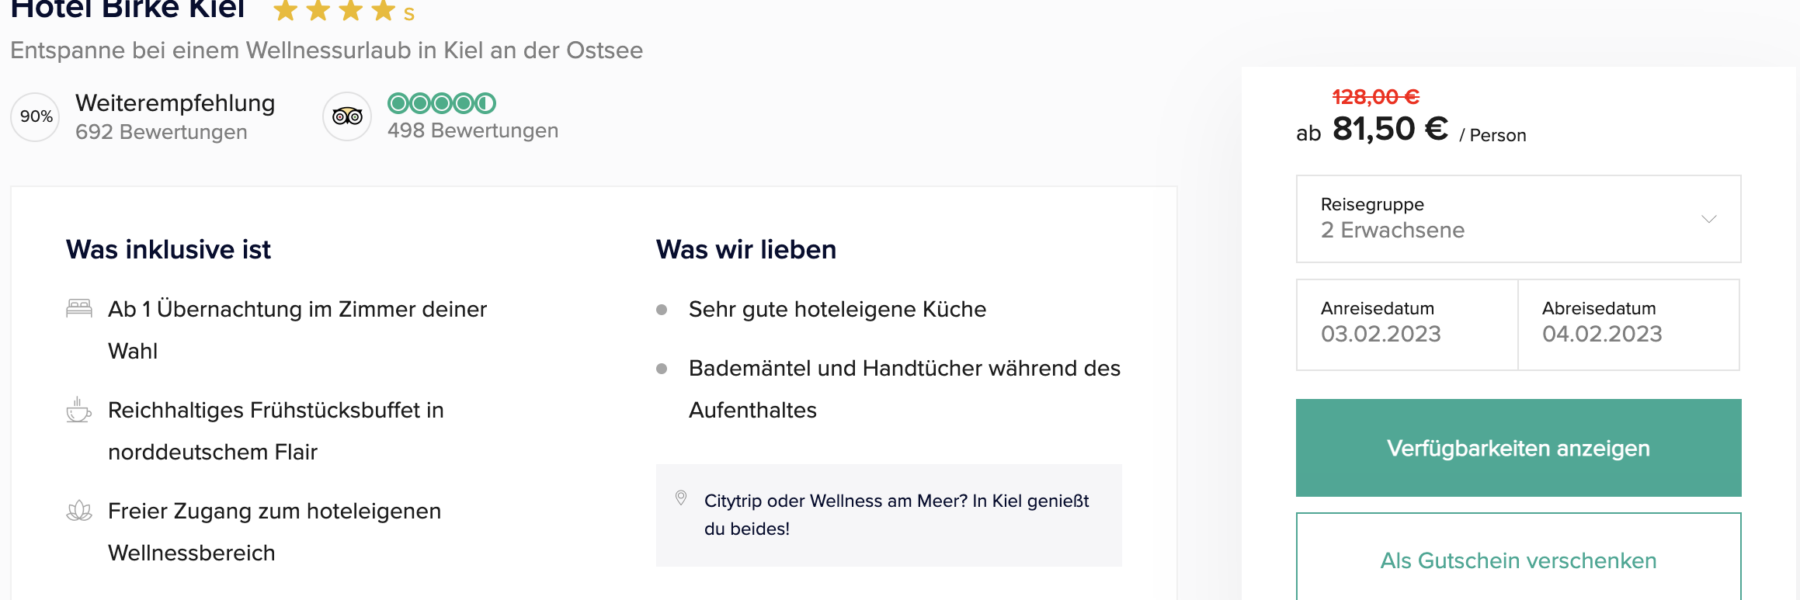Click the Abreisedatum field showing 04.02.2023
The image size is (1800, 600).
1628,324
